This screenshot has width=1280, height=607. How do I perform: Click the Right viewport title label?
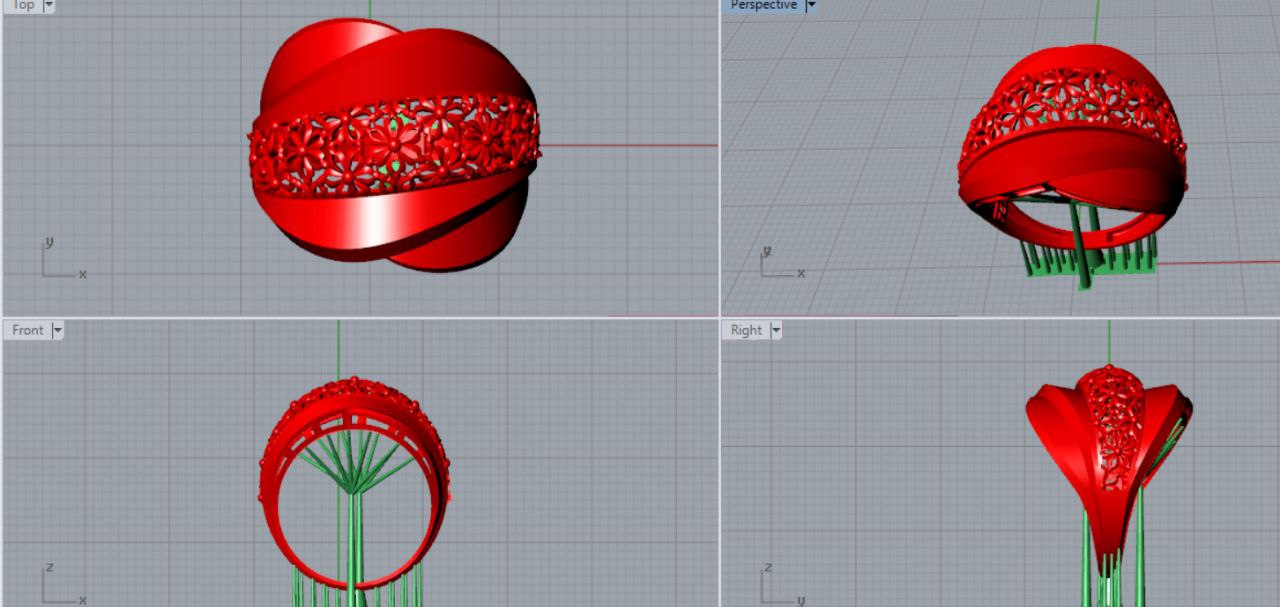[x=746, y=330]
